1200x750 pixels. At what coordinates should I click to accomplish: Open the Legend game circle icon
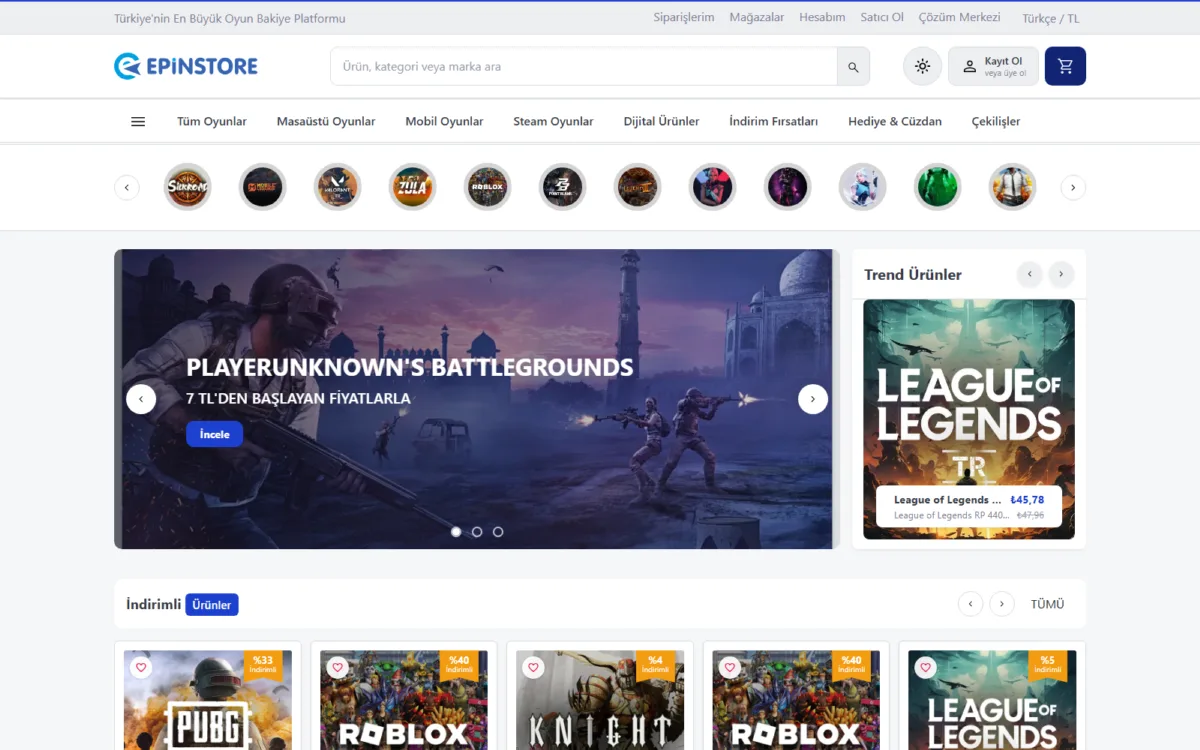(638, 187)
